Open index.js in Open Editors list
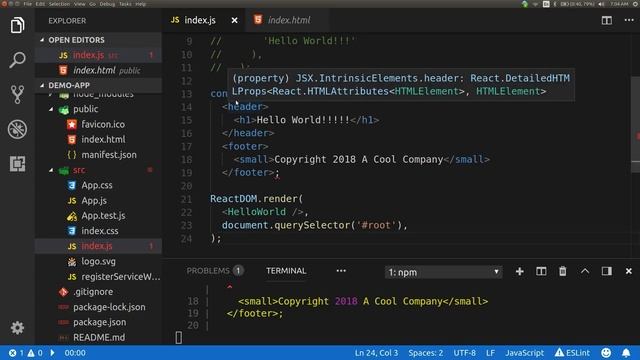The width and height of the screenshot is (640, 360). tap(98, 55)
